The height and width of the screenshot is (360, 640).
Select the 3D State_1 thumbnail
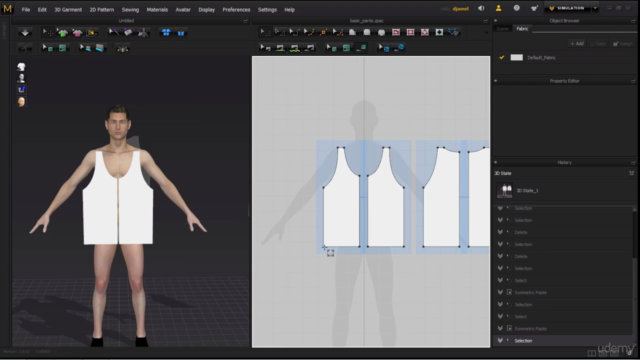(x=504, y=190)
